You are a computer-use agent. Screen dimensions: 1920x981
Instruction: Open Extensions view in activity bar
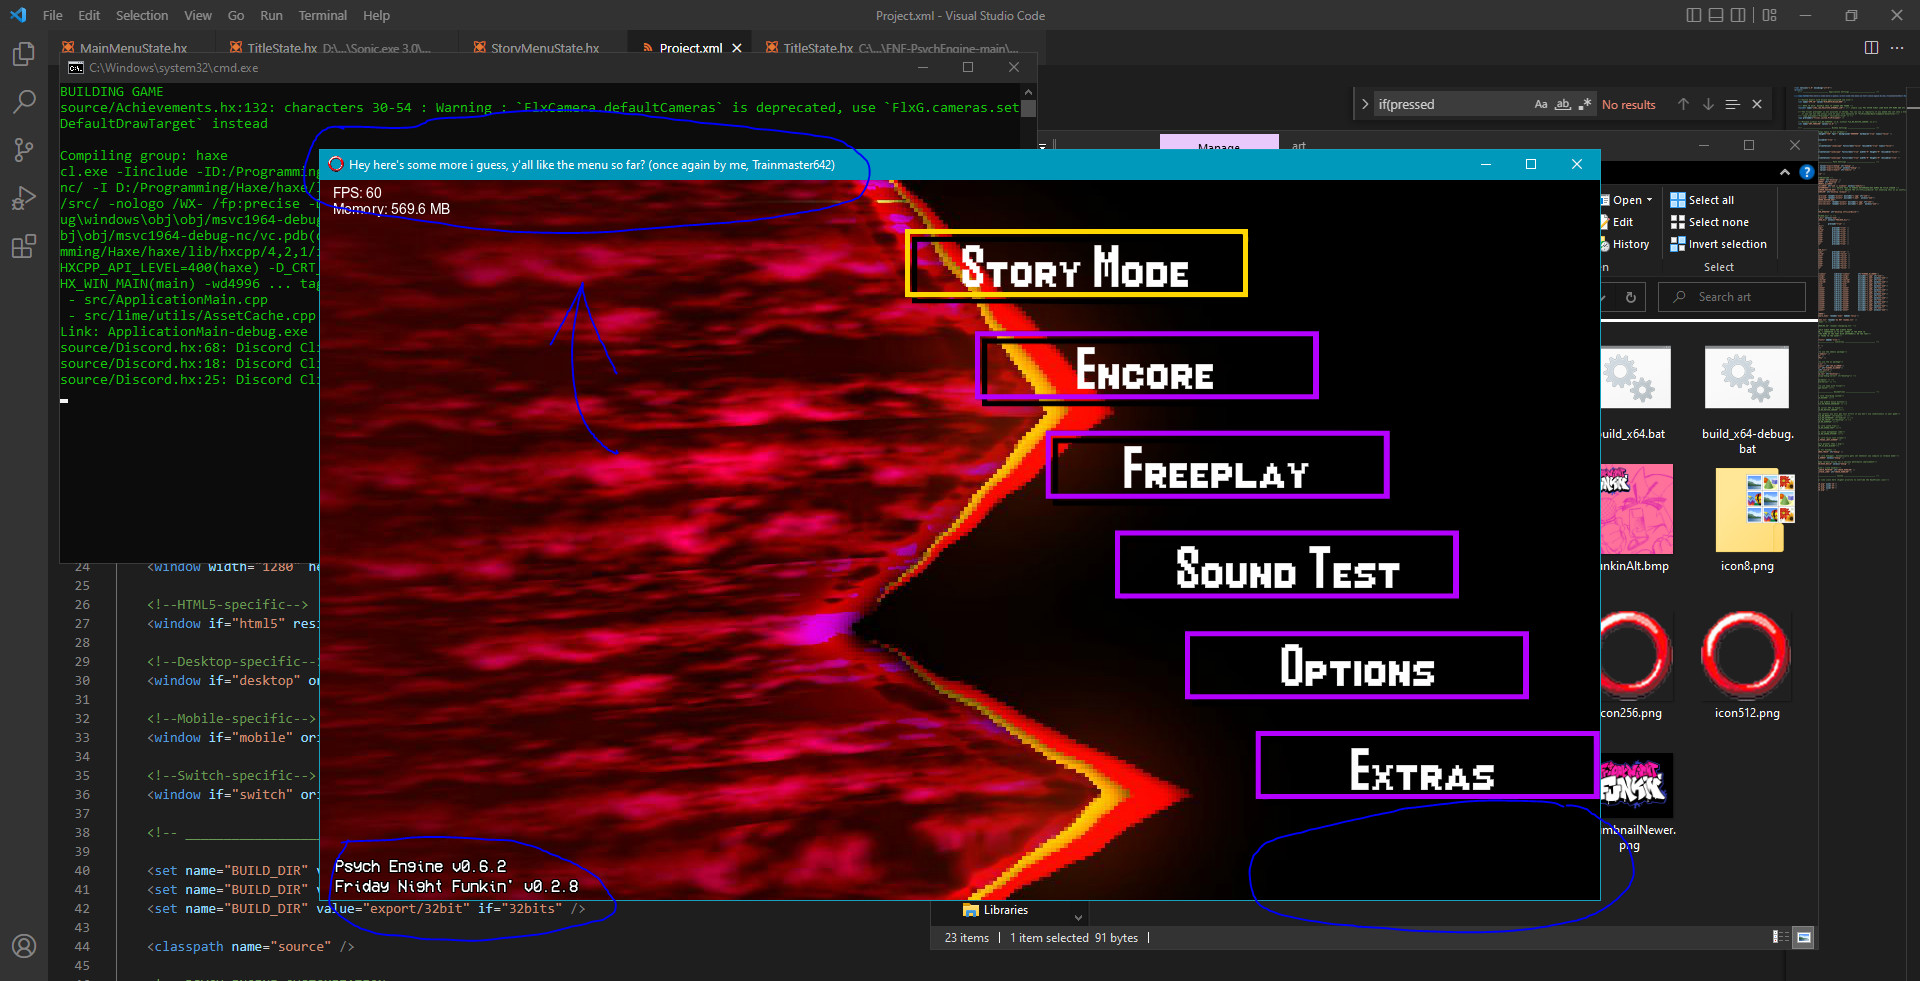pyautogui.click(x=24, y=246)
